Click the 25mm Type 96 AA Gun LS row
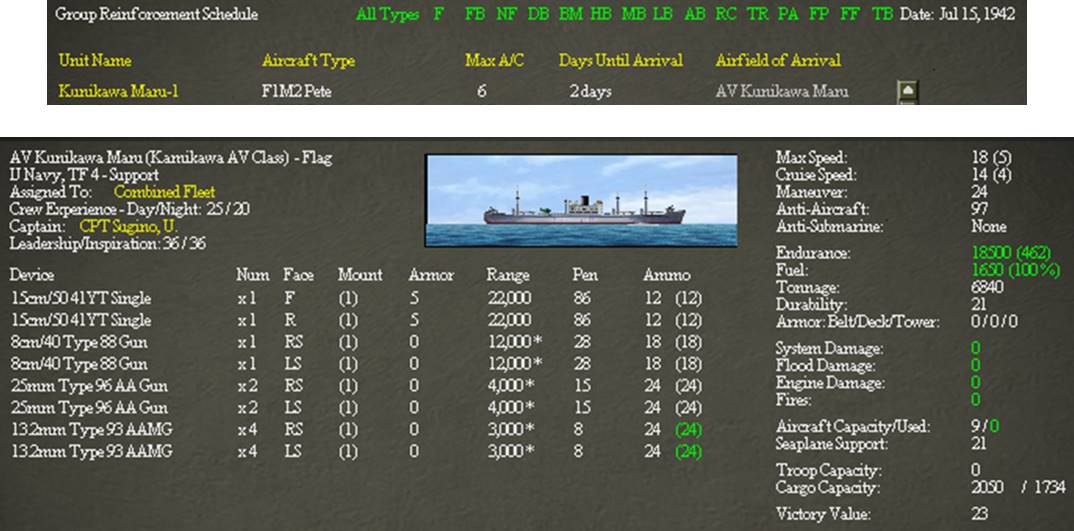Image resolution: width=1074 pixels, height=531 pixels. pyautogui.click(x=356, y=408)
